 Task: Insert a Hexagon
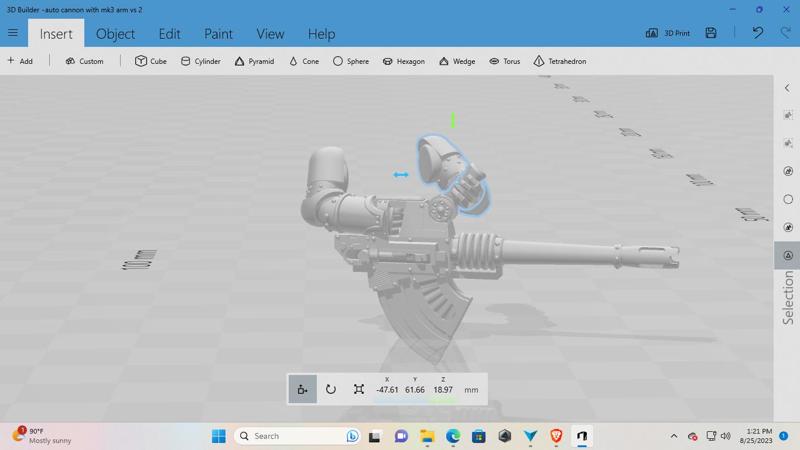point(404,61)
